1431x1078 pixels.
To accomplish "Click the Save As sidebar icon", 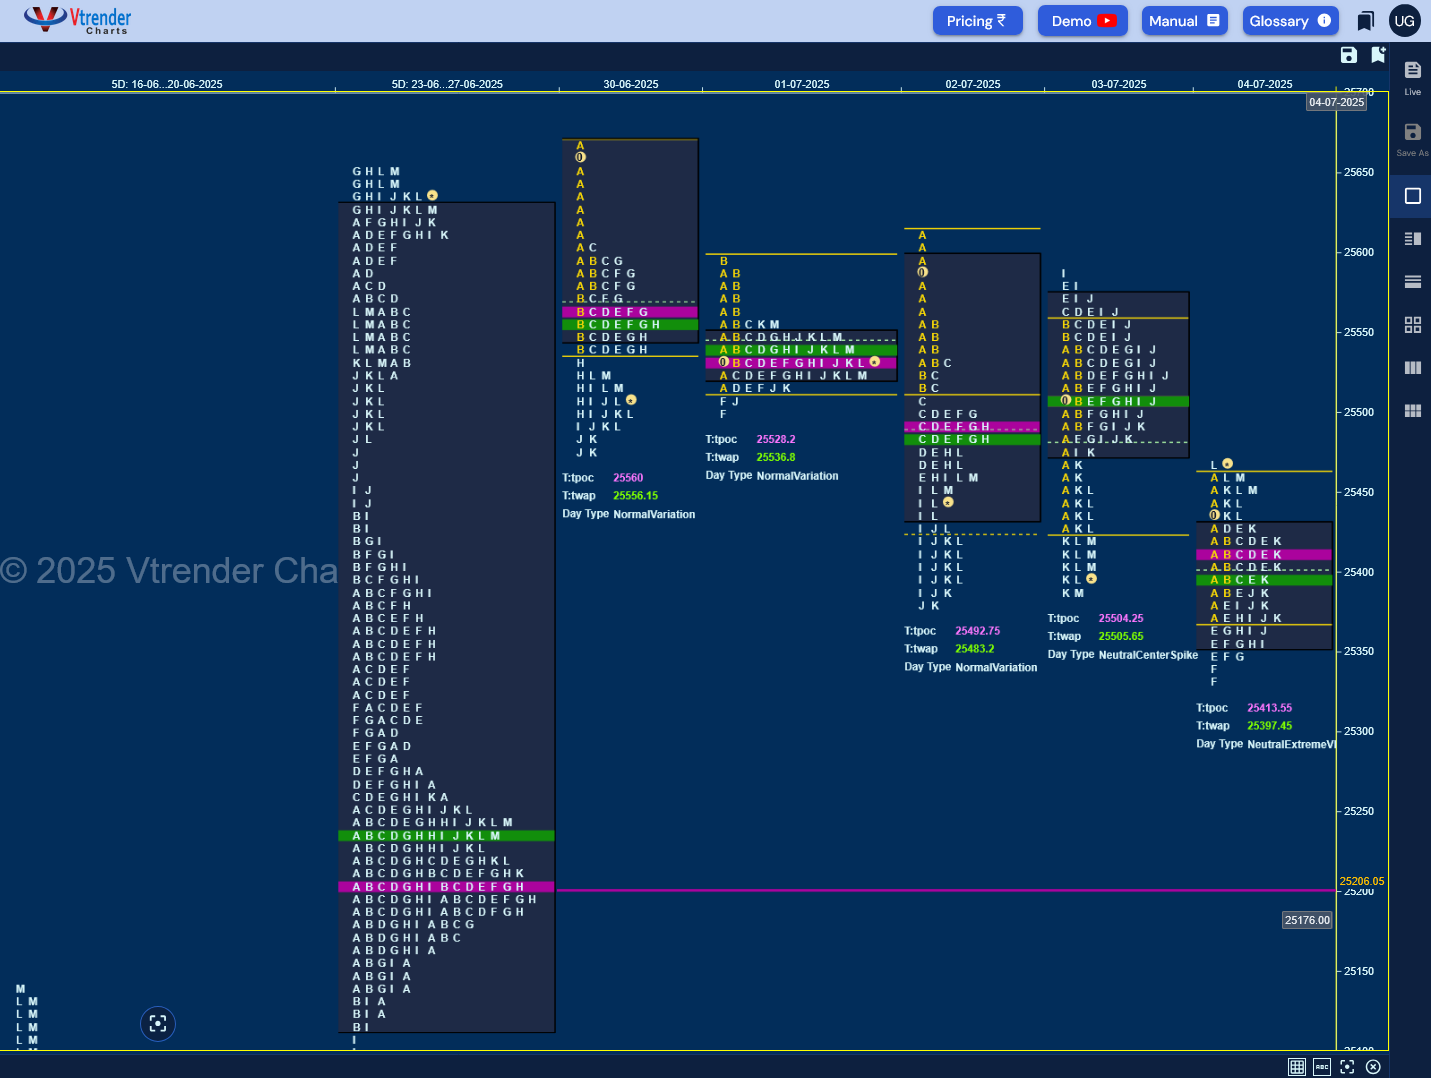I will 1412,139.
